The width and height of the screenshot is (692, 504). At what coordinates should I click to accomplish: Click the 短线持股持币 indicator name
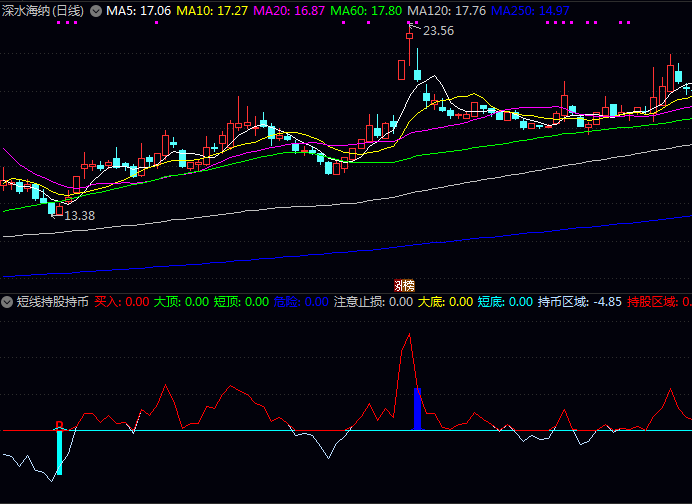click(52, 301)
